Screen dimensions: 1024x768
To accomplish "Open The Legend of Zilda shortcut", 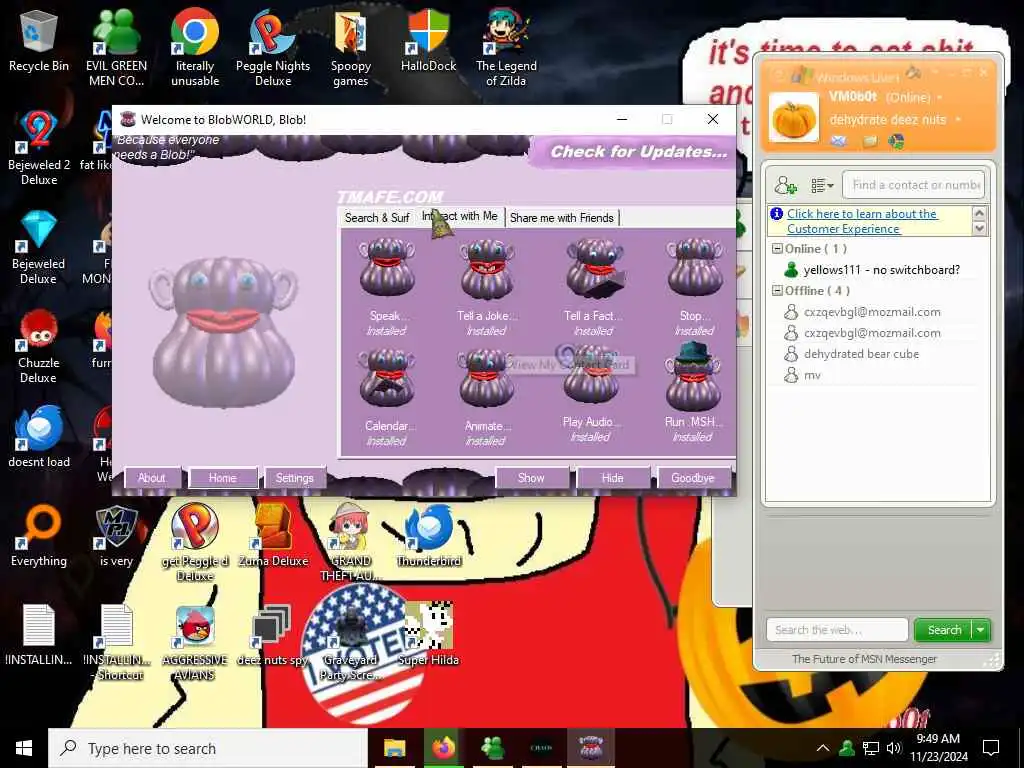I will (506, 48).
